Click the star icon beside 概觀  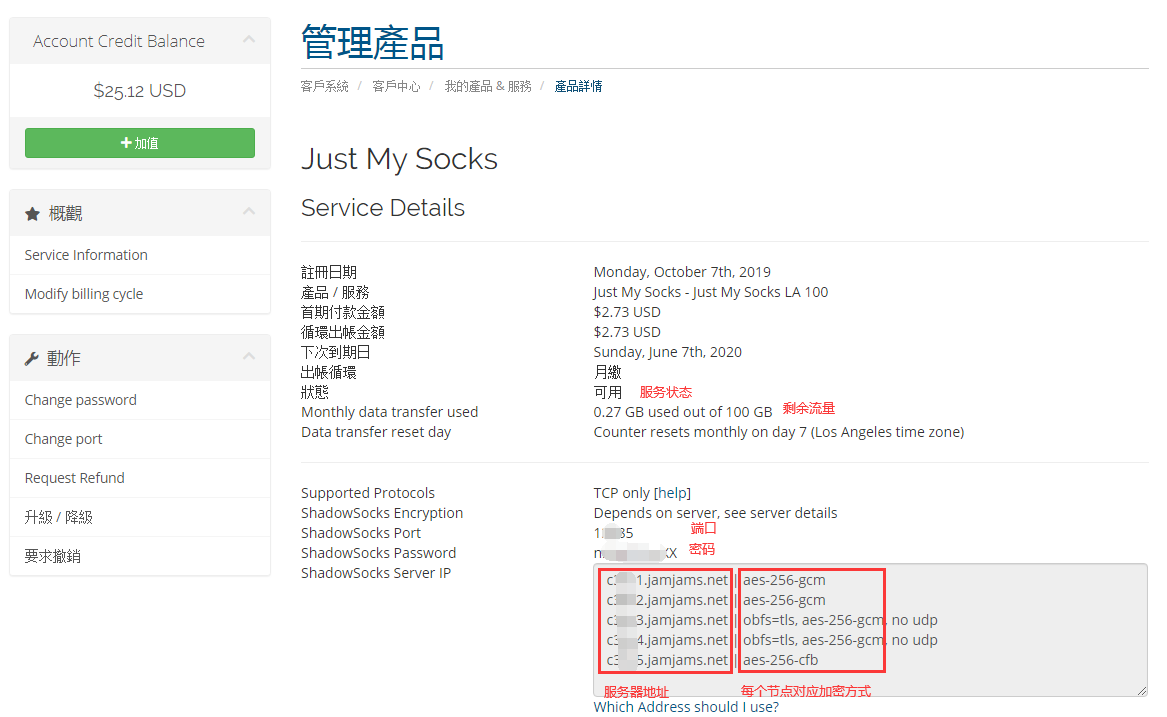[32, 213]
